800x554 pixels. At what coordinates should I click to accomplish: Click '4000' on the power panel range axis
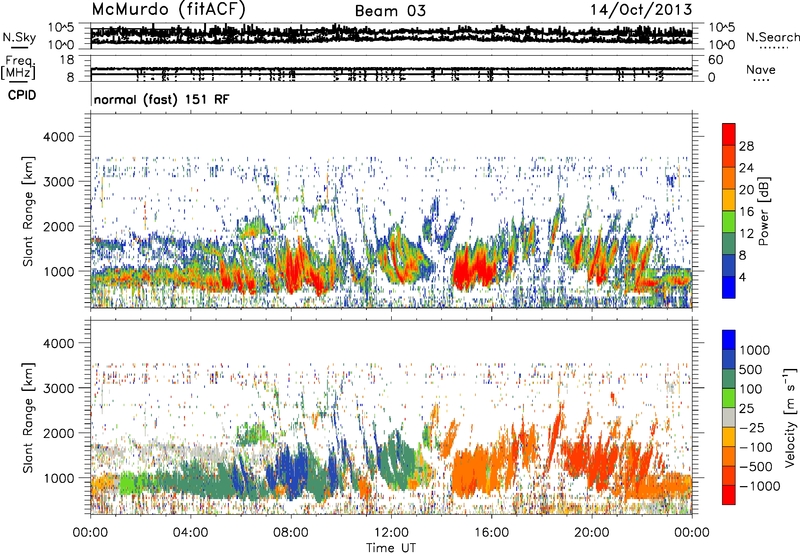[x=59, y=137]
